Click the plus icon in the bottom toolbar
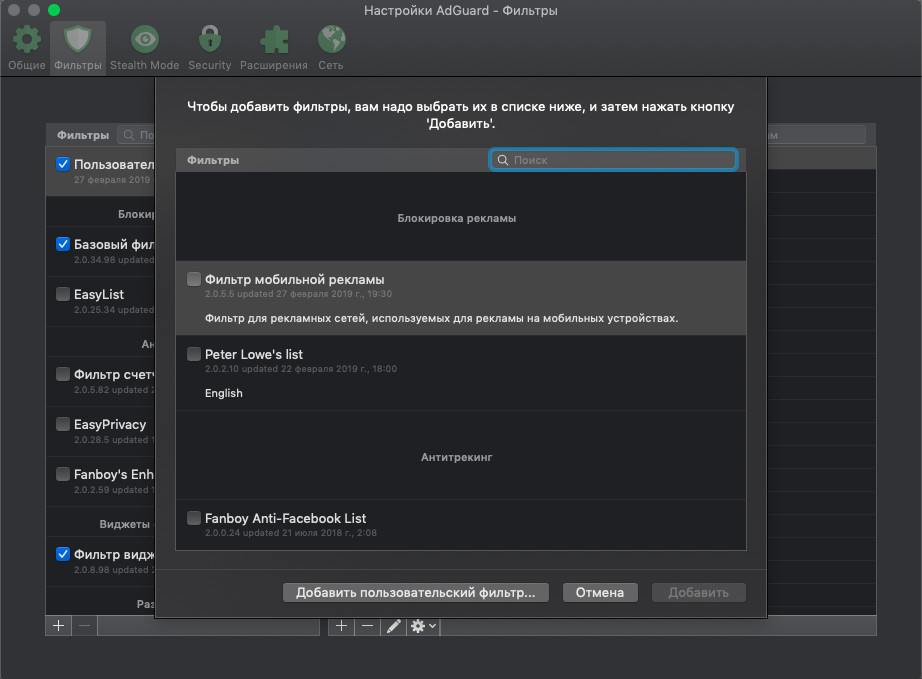This screenshot has width=922, height=679. (341, 626)
